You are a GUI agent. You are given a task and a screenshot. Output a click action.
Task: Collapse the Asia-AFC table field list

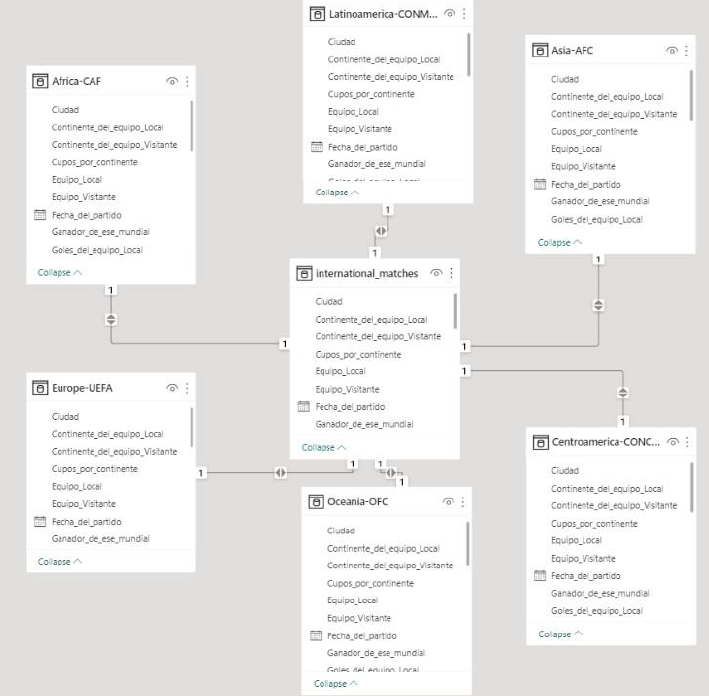click(560, 242)
